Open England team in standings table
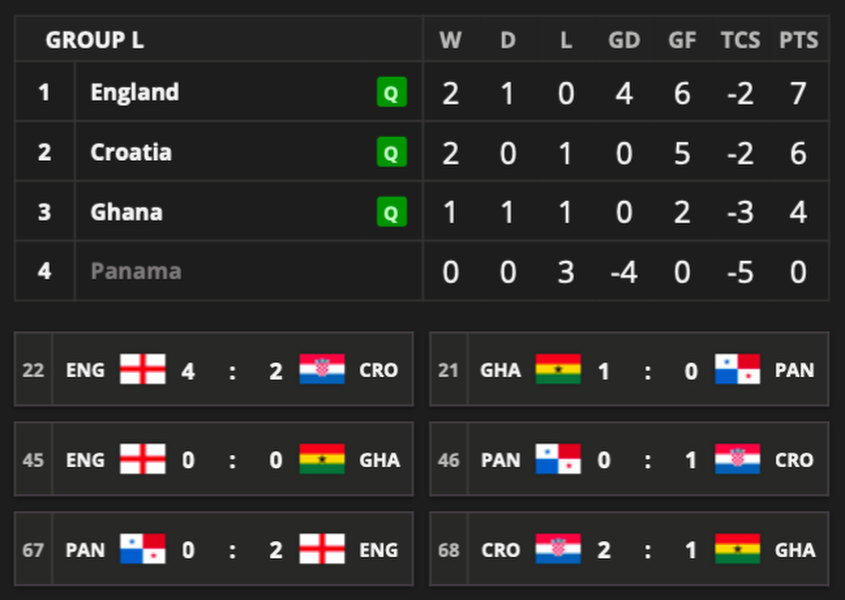845x600 pixels. (135, 92)
